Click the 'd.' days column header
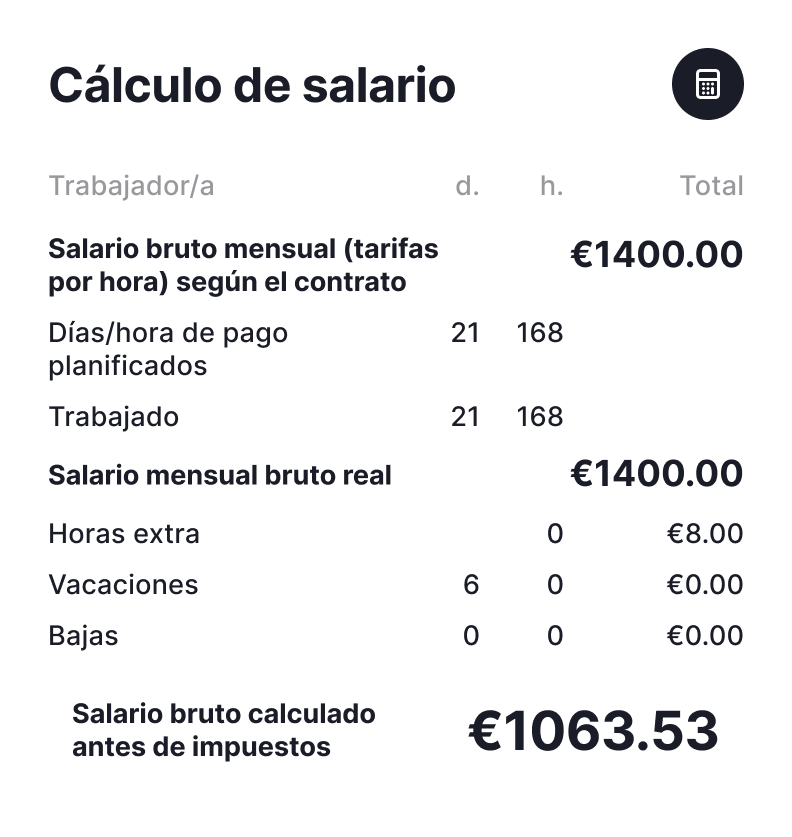792x837 pixels. click(x=467, y=186)
